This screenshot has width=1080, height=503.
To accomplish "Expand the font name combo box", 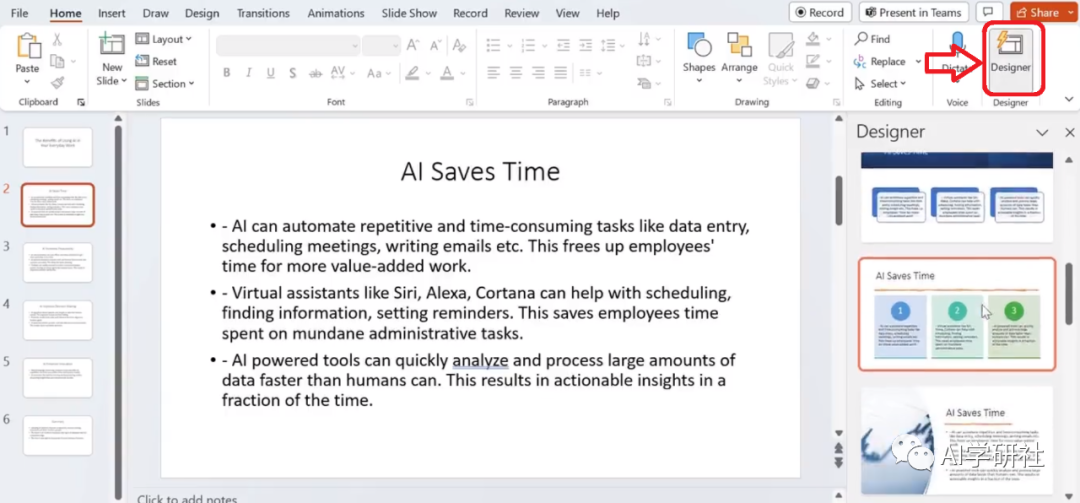I will tap(355, 45).
